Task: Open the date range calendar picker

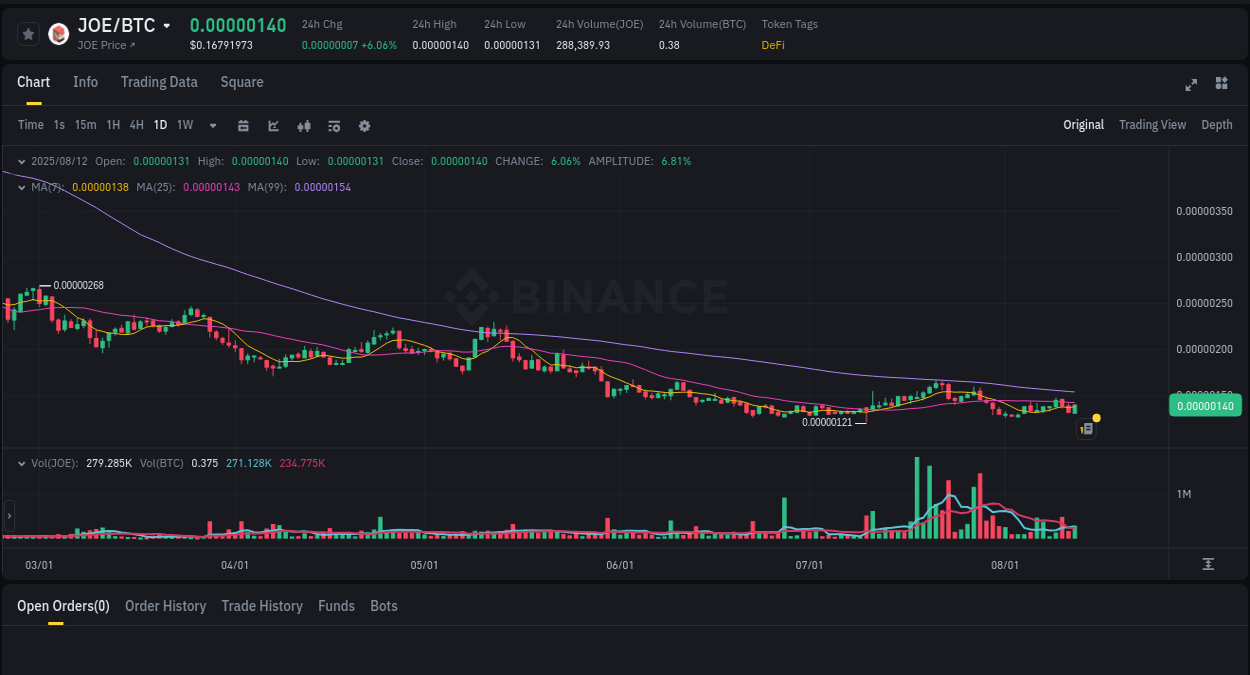Action: coord(243,125)
